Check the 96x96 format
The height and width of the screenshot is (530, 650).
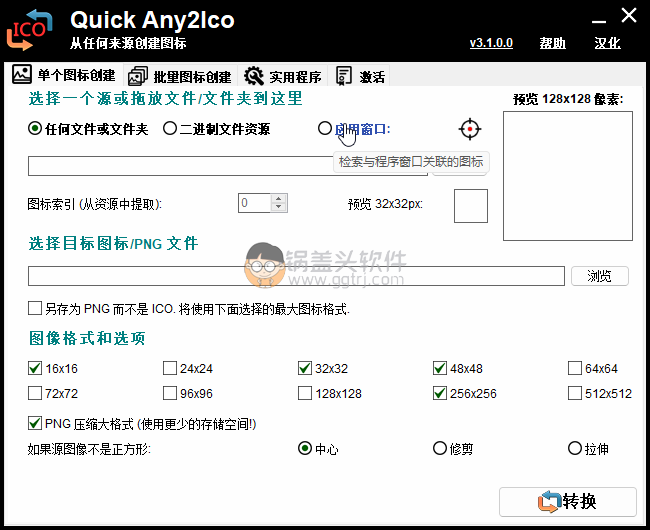click(x=170, y=393)
